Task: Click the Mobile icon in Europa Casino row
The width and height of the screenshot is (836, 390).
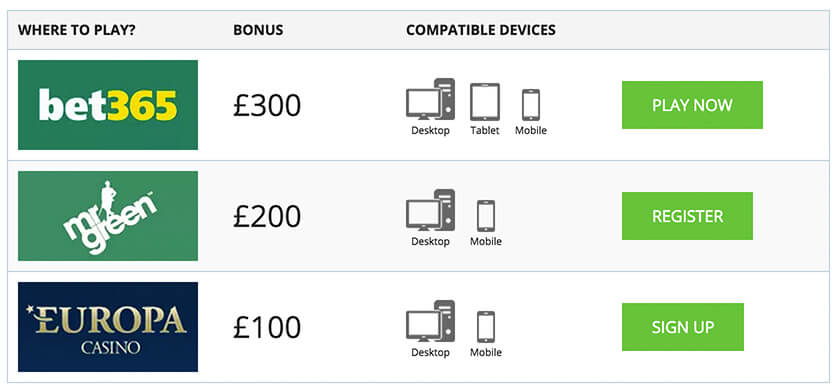Action: click(486, 327)
